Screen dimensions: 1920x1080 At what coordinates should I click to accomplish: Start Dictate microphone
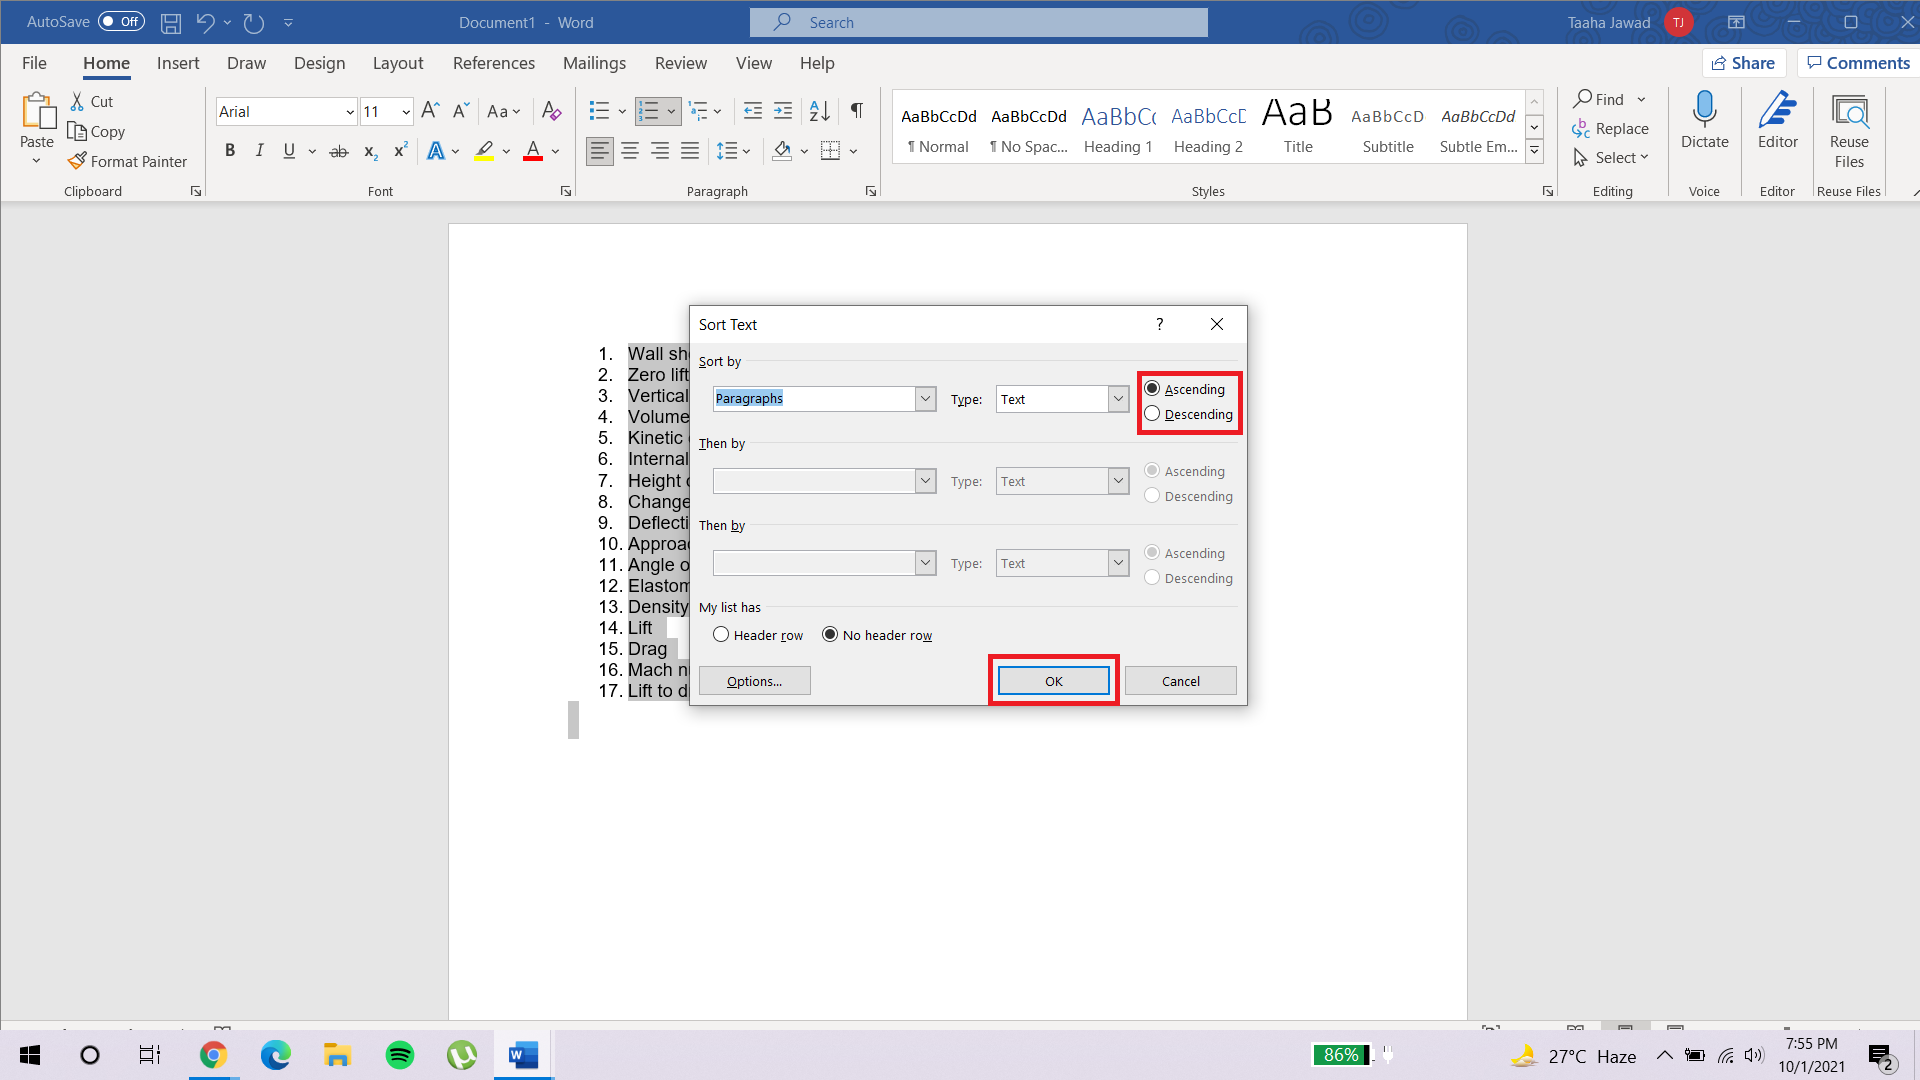point(1704,120)
